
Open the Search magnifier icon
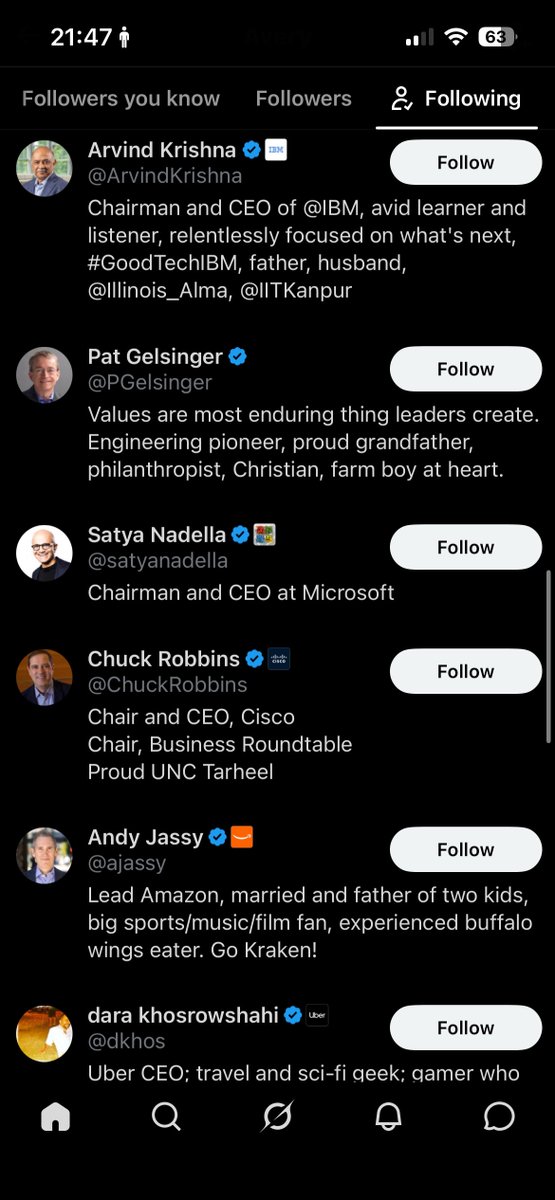[166, 1116]
